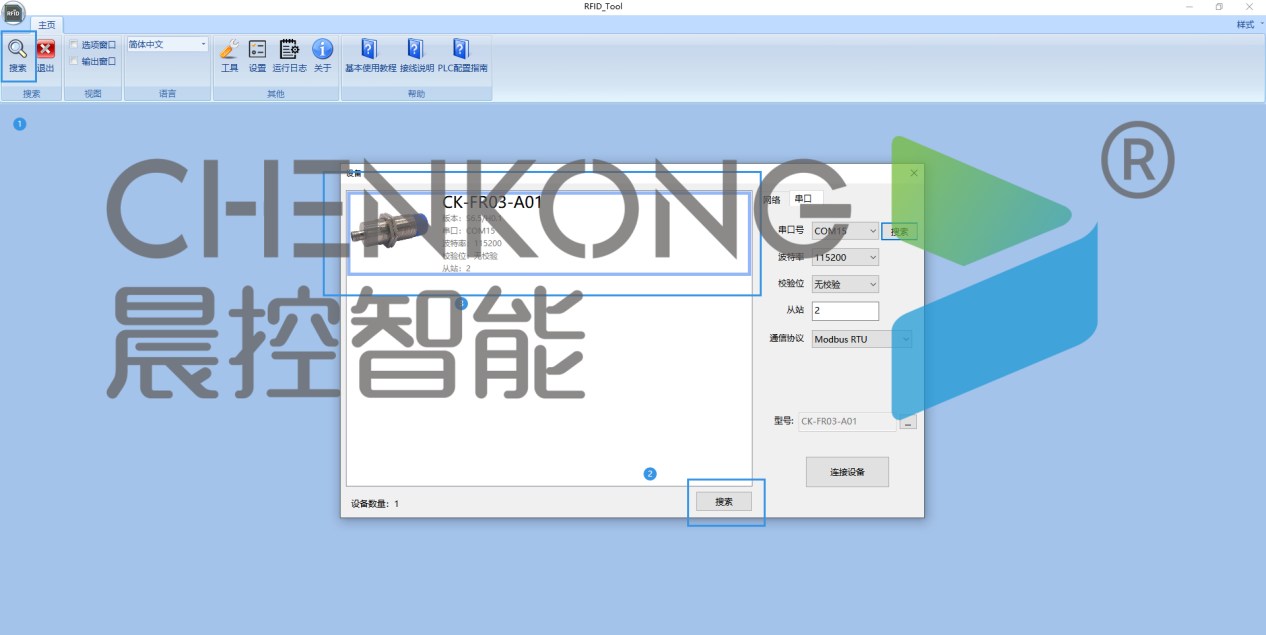Expand the 串口号 COM15 dropdown

click(x=845, y=231)
